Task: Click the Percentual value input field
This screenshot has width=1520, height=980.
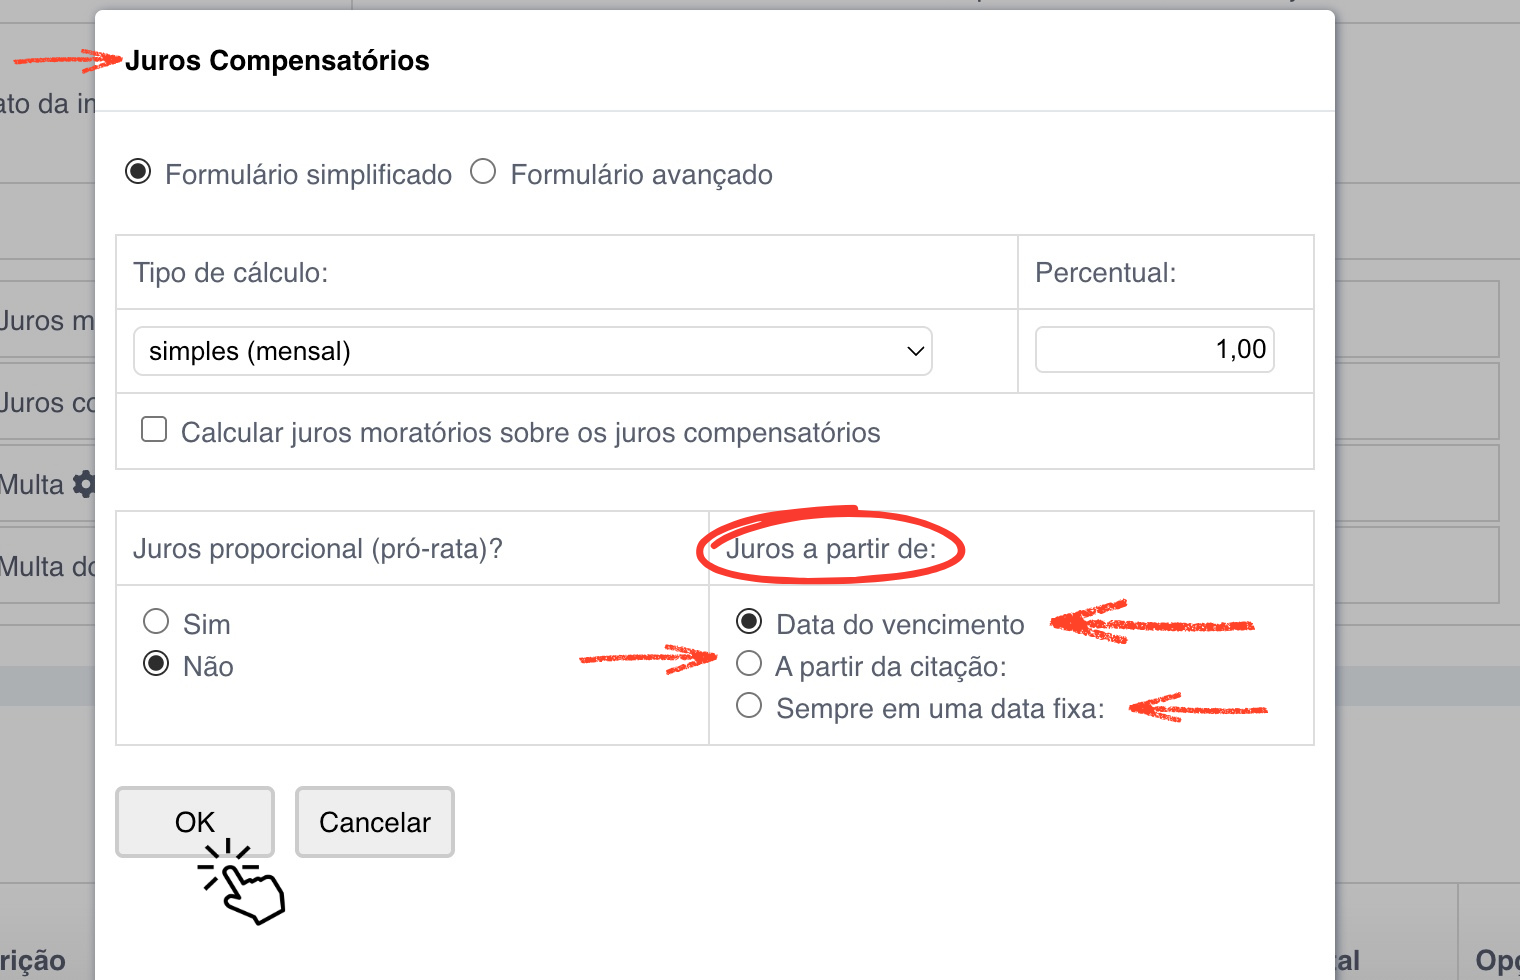Action: [x=1154, y=350]
